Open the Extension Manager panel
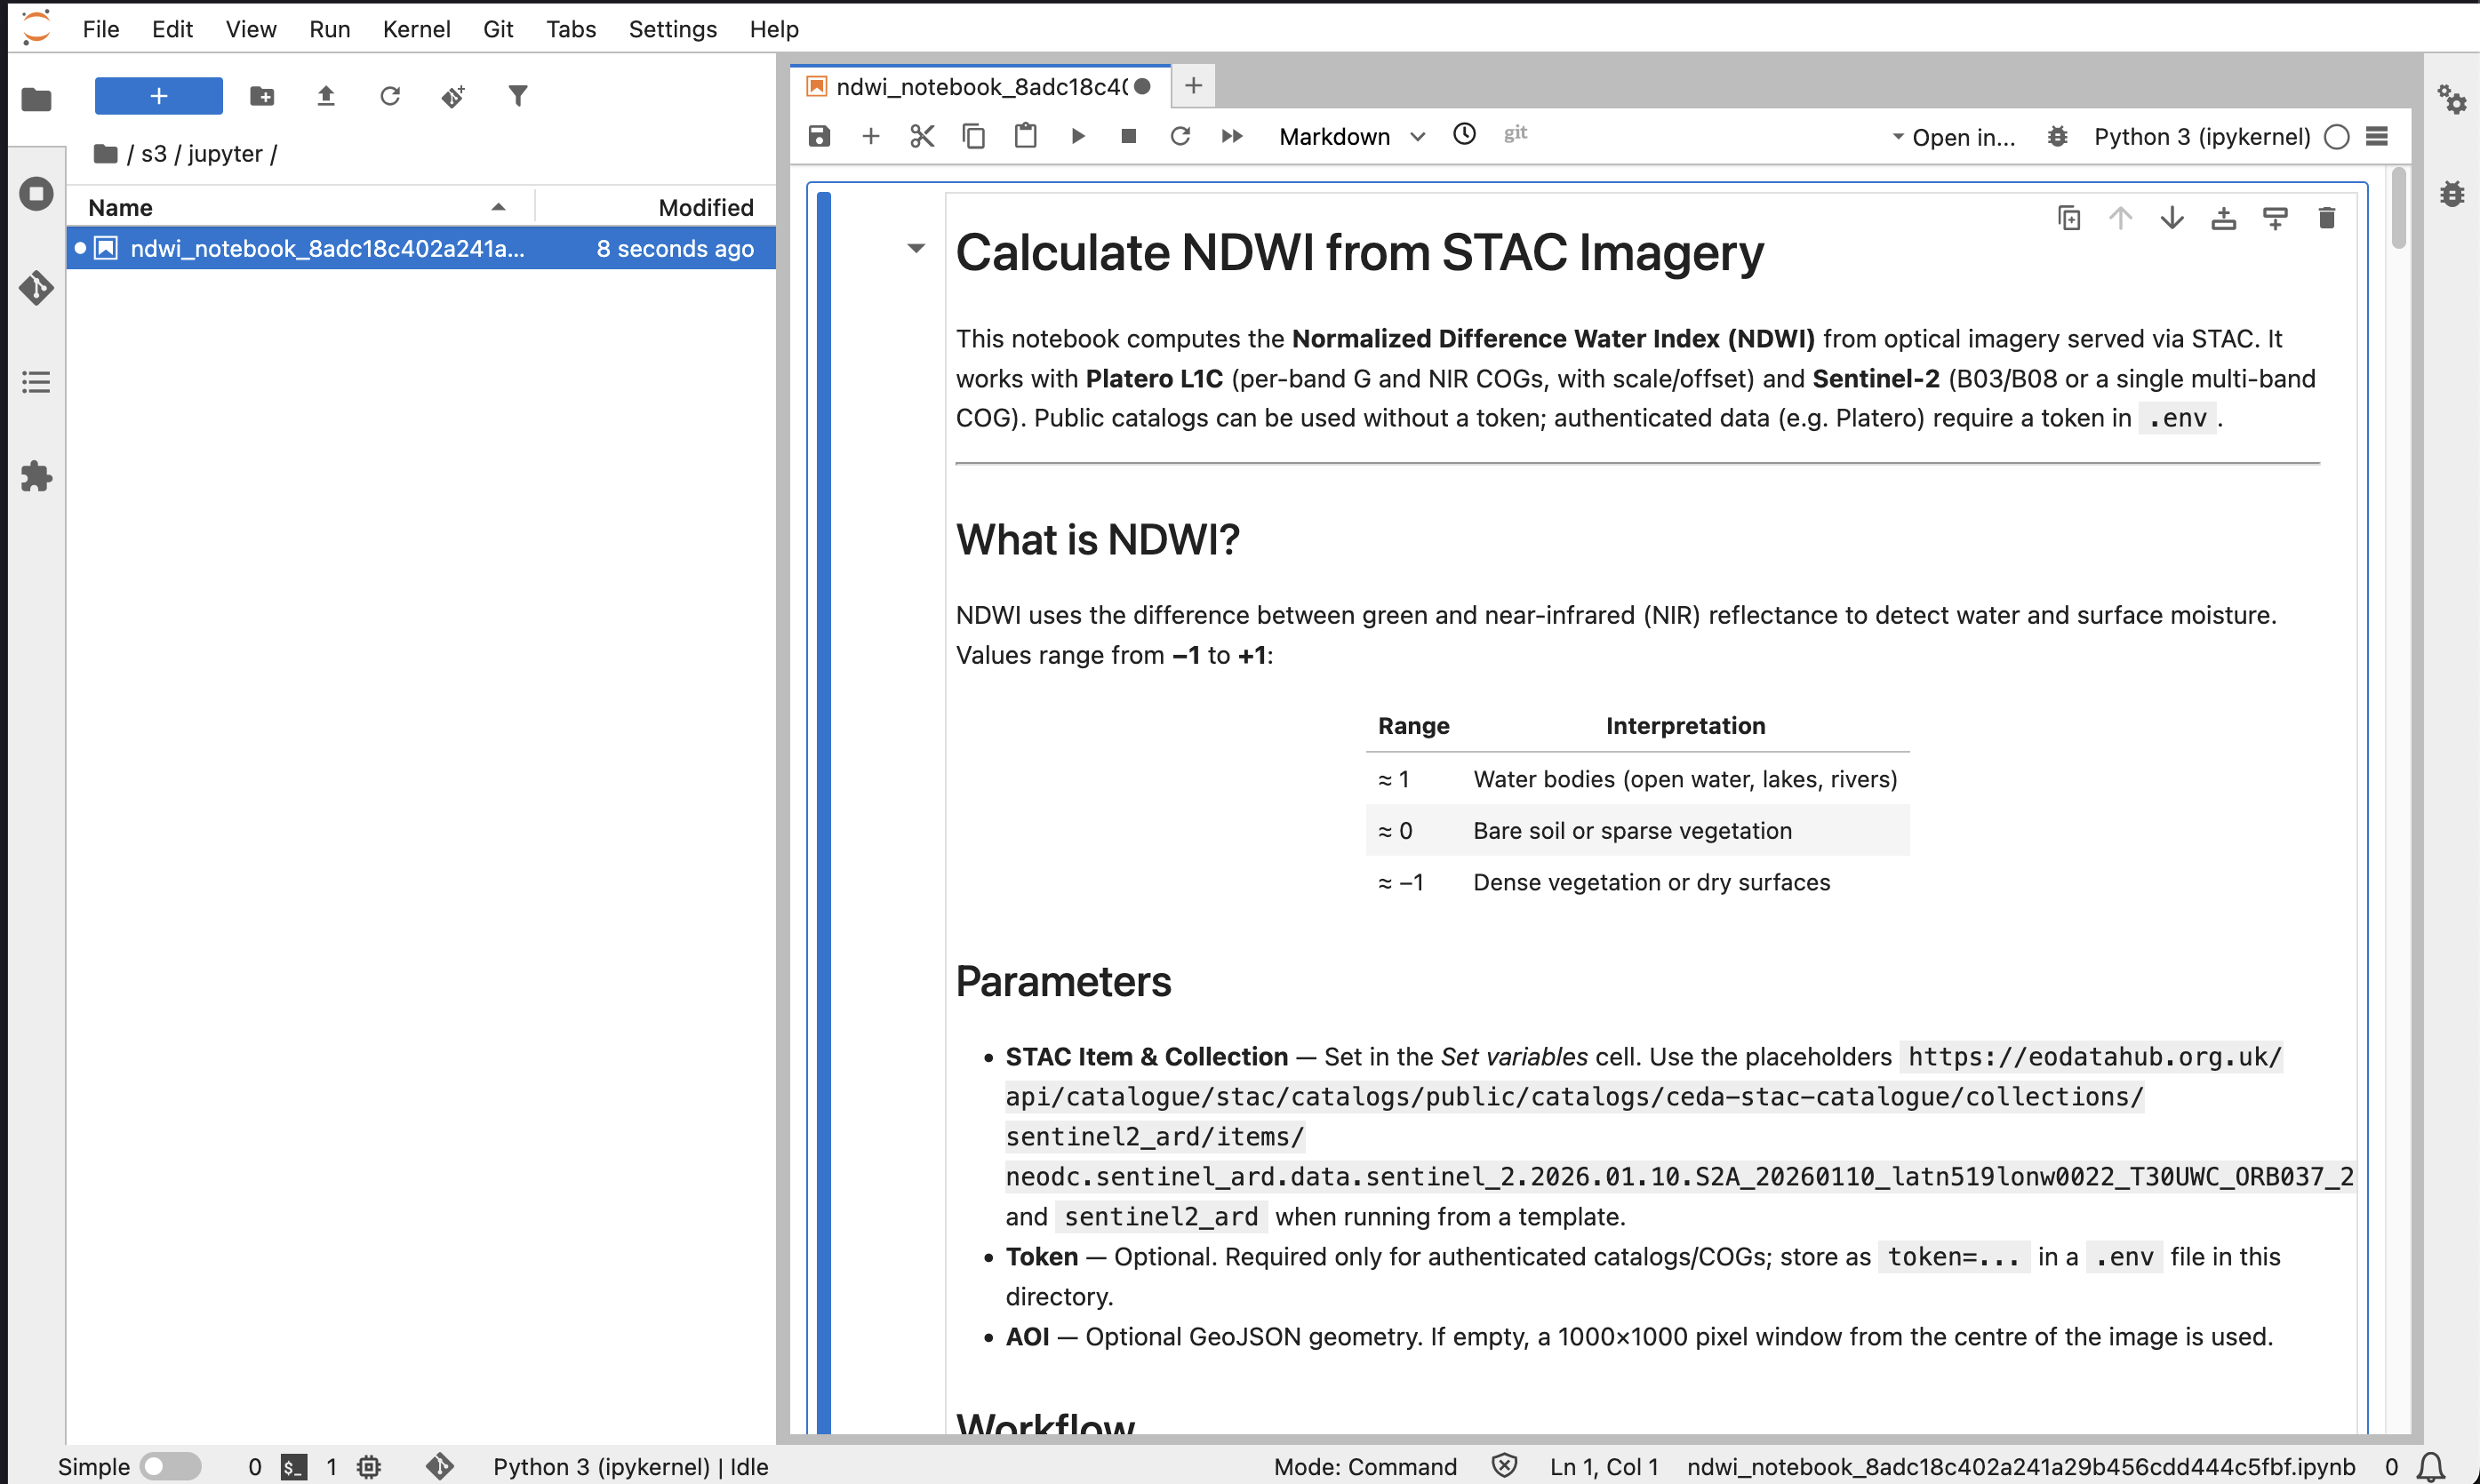Image resolution: width=2480 pixels, height=1484 pixels. click(x=36, y=477)
